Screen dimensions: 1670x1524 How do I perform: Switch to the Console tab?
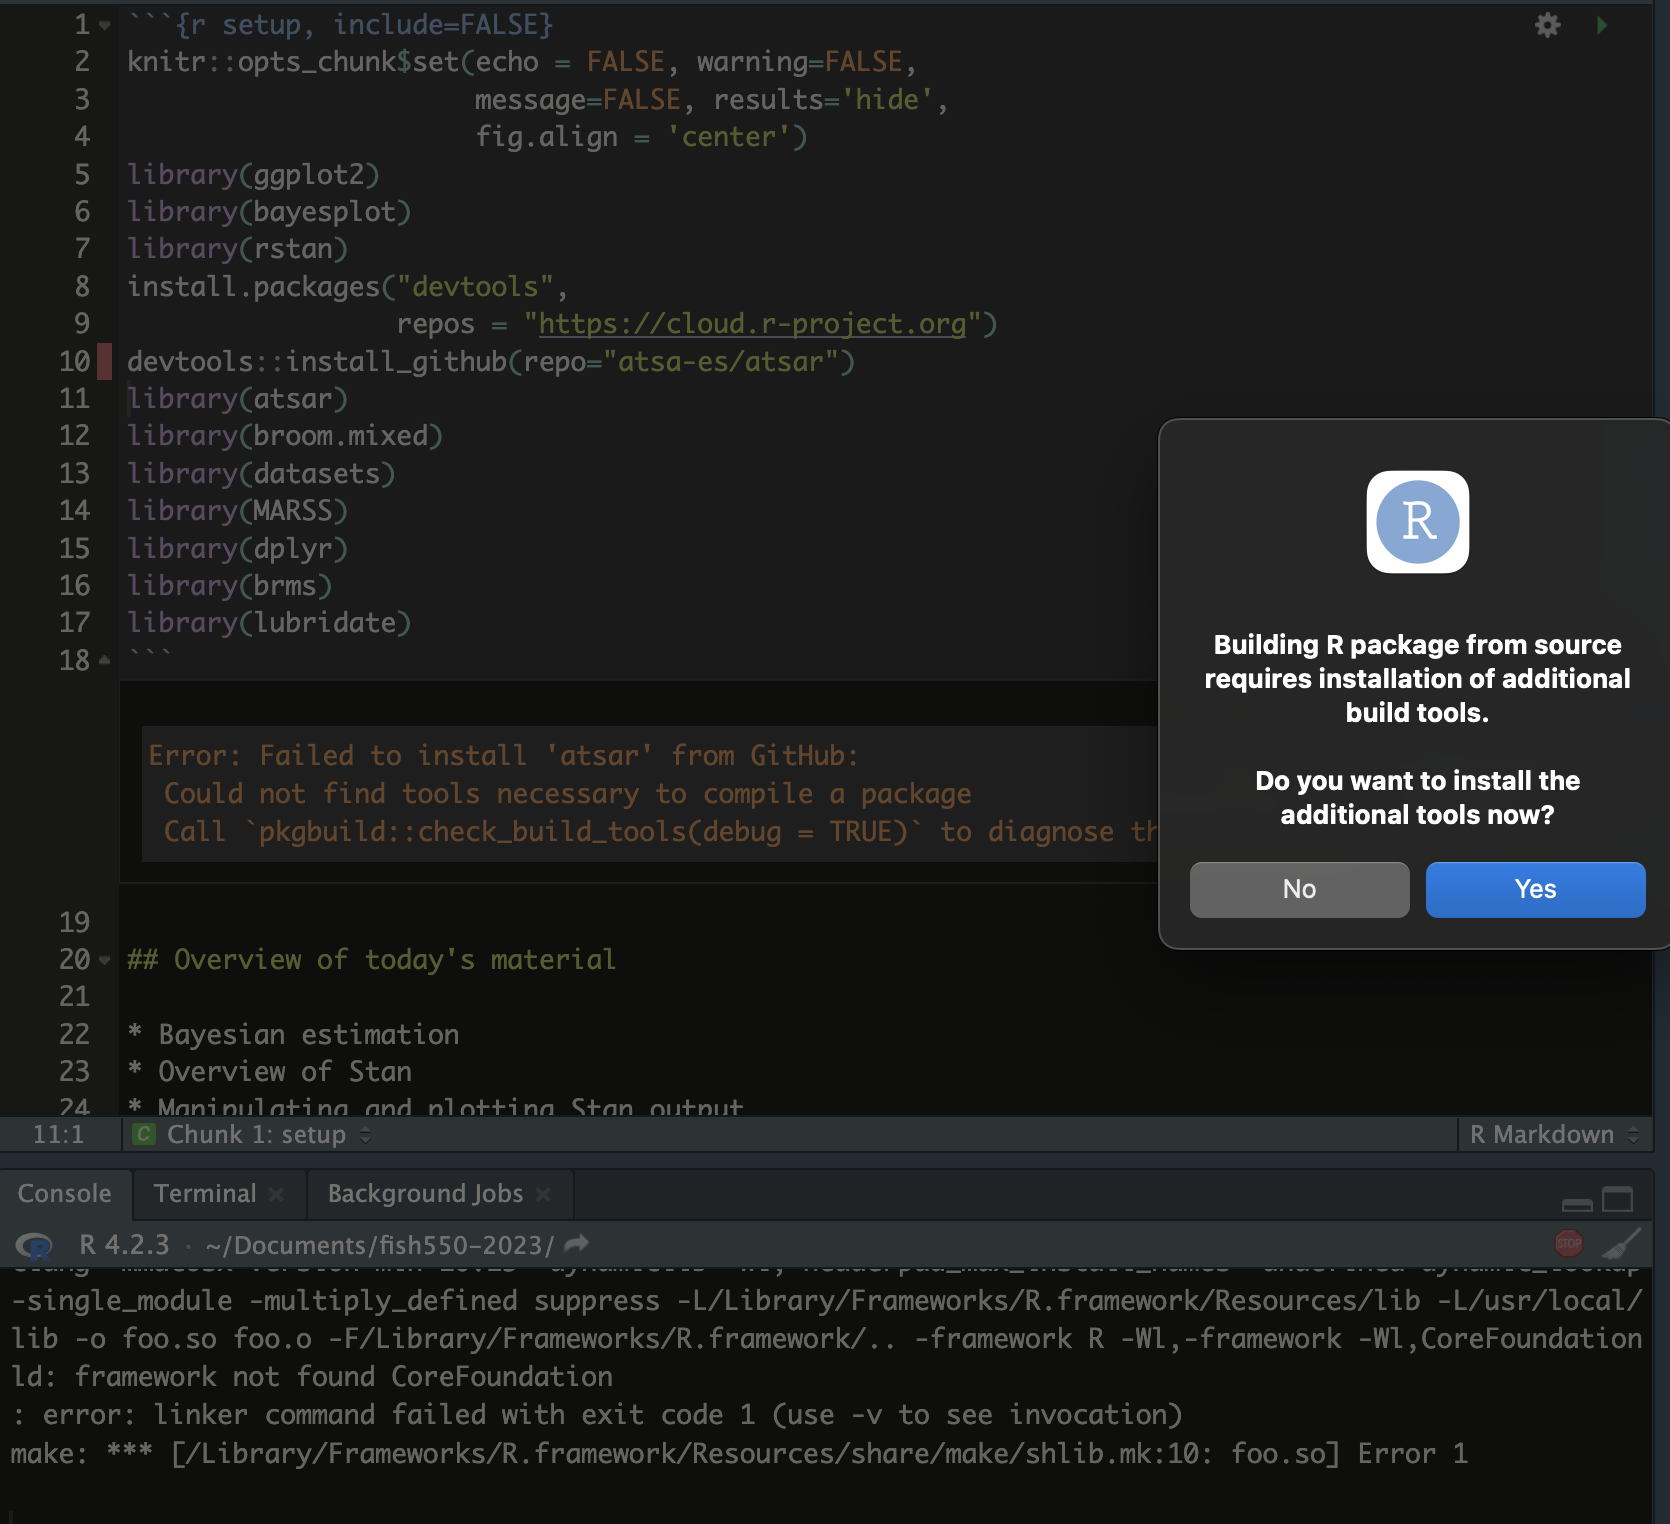(x=65, y=1193)
